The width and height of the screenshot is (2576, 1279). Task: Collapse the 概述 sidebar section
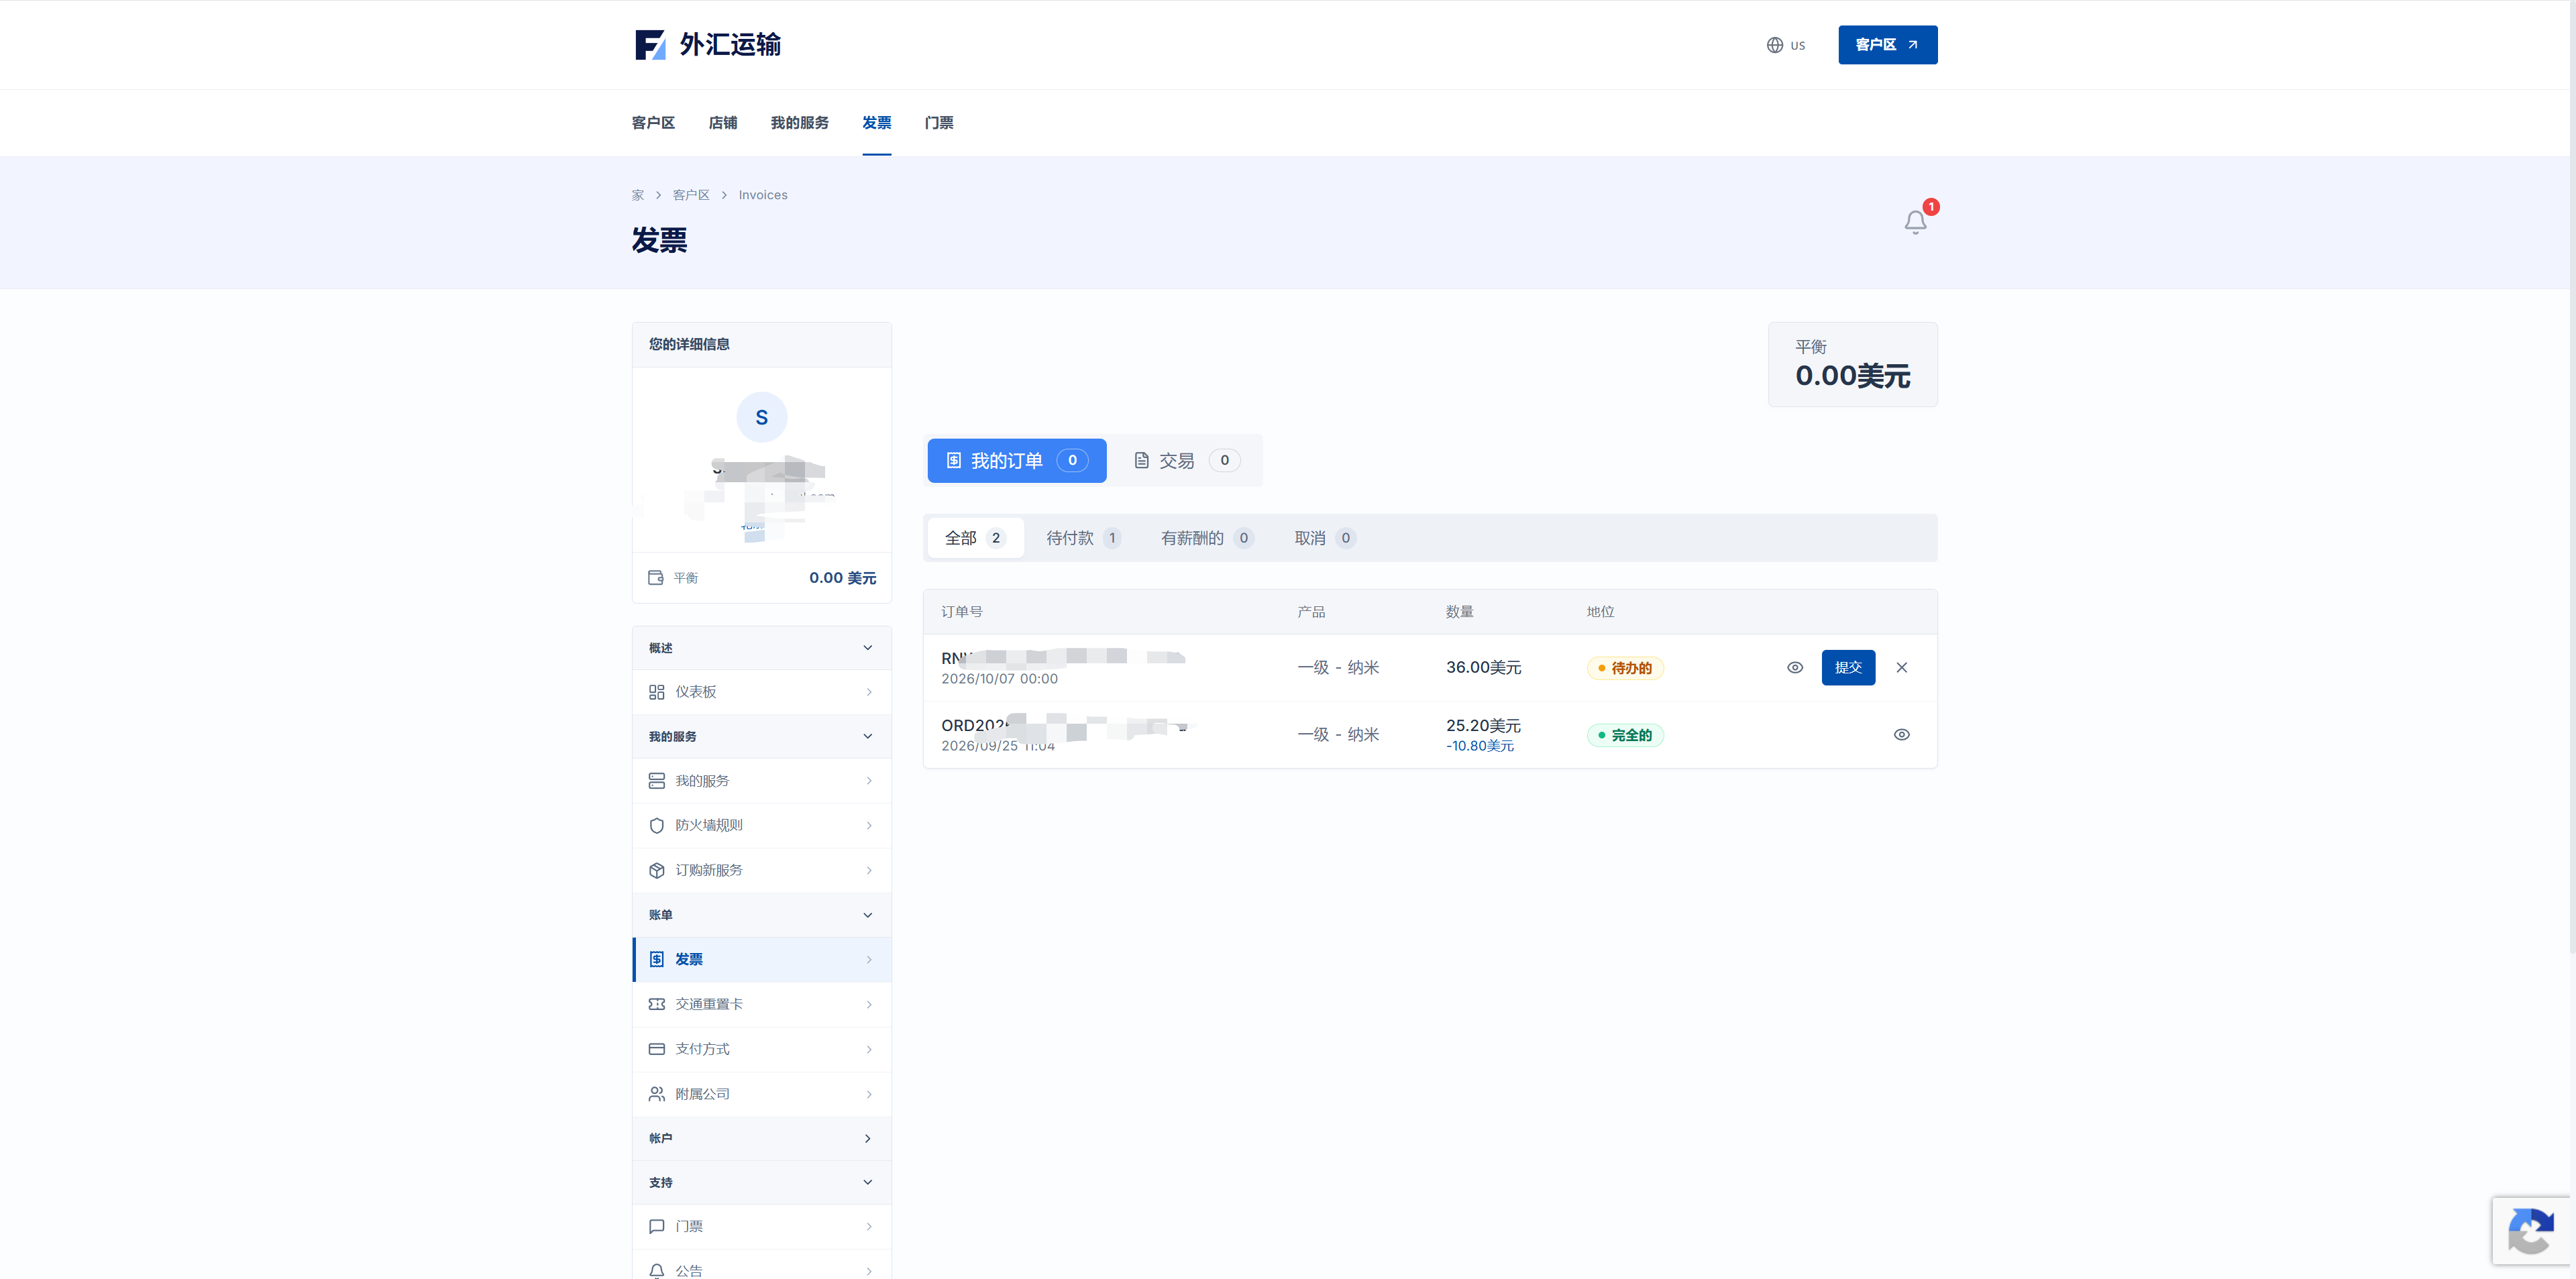(762, 648)
